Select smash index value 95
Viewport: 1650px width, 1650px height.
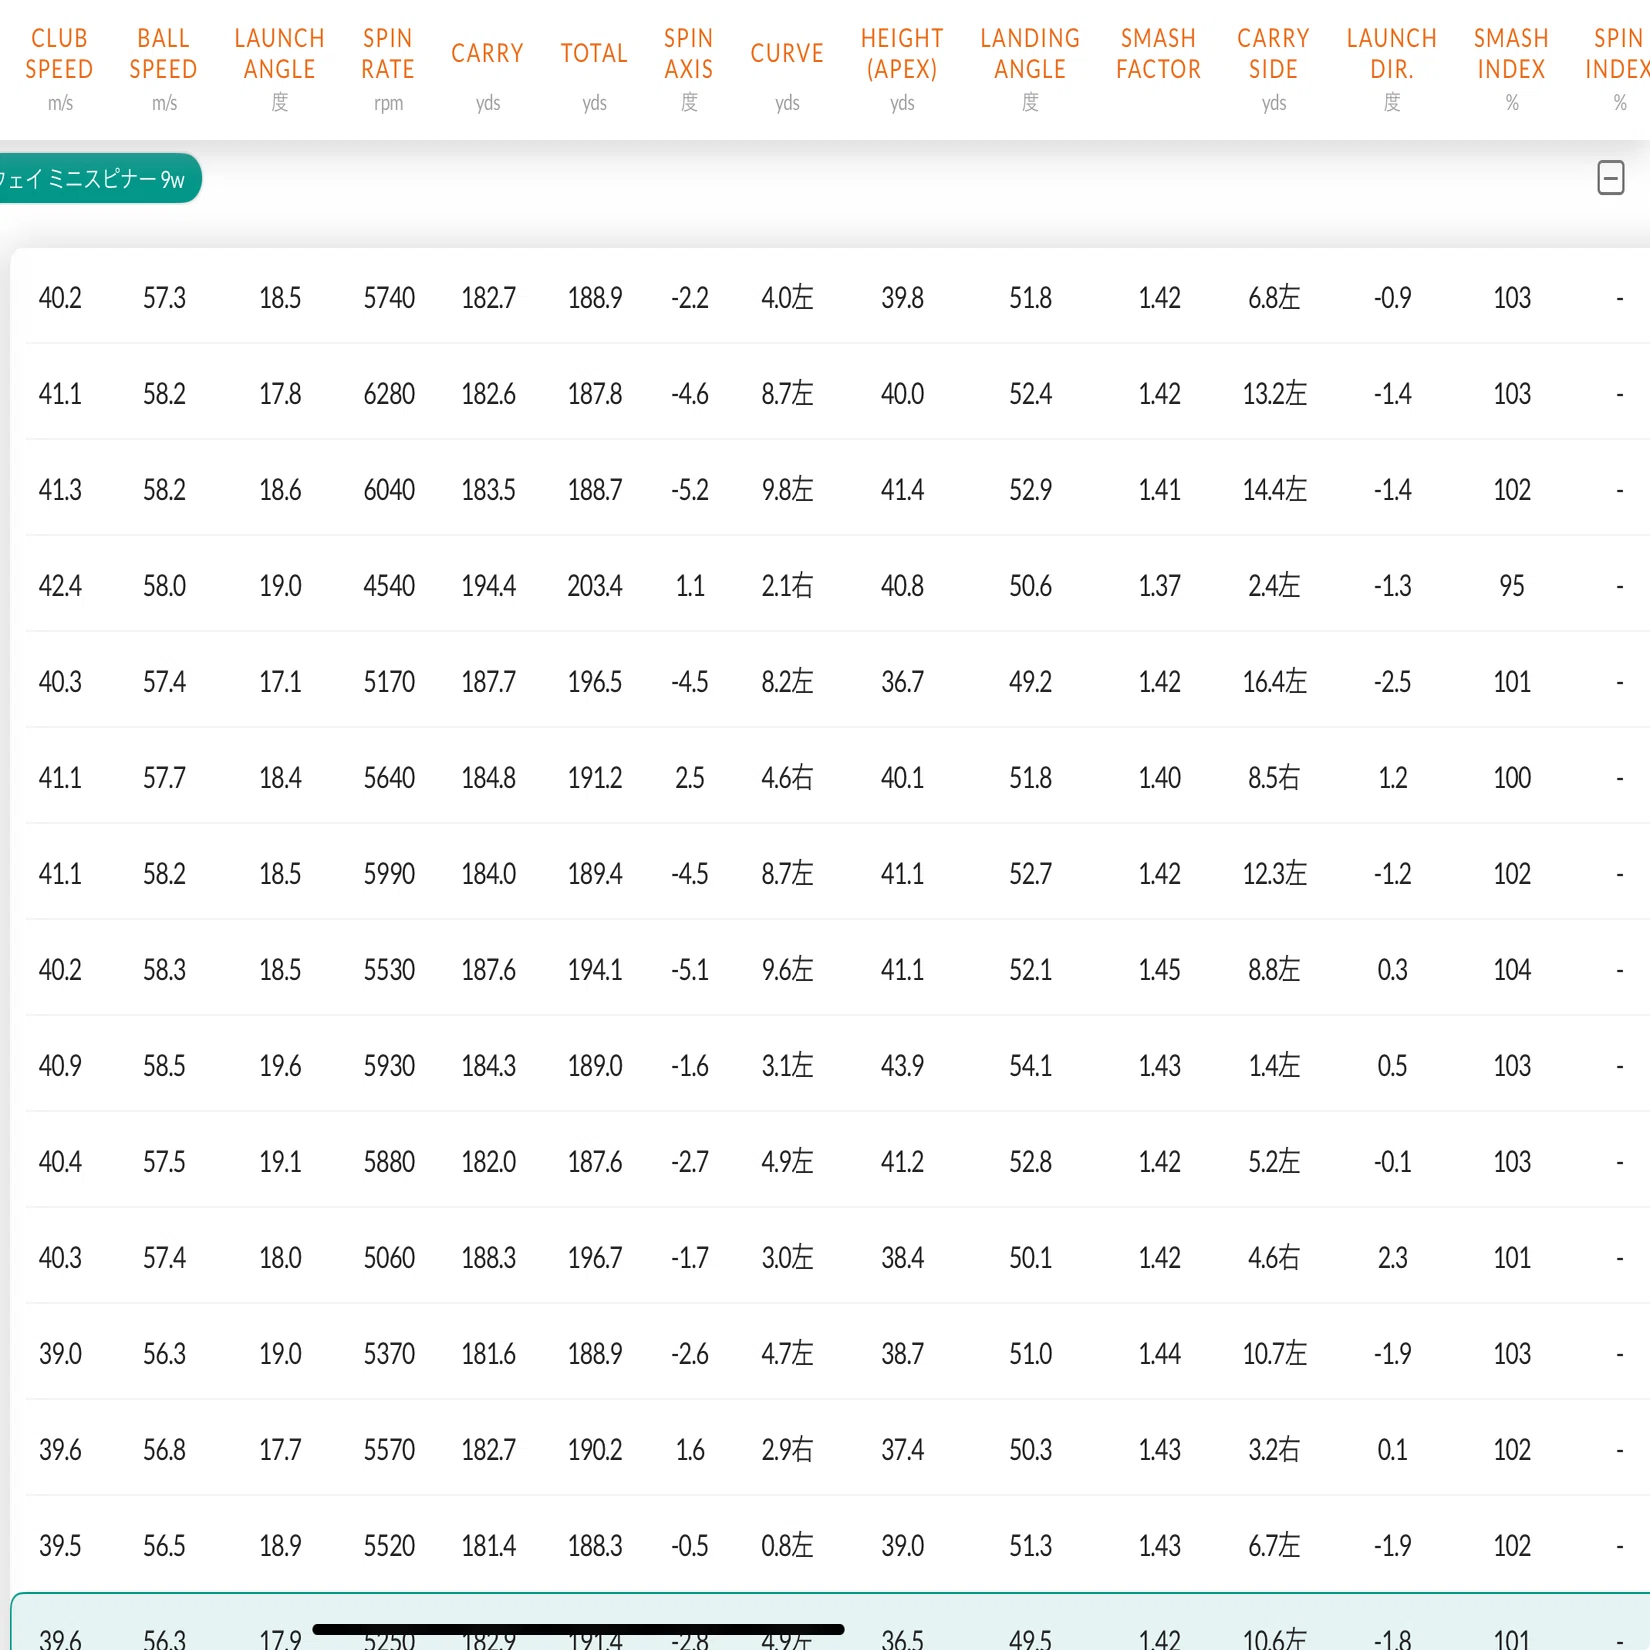pos(1512,586)
